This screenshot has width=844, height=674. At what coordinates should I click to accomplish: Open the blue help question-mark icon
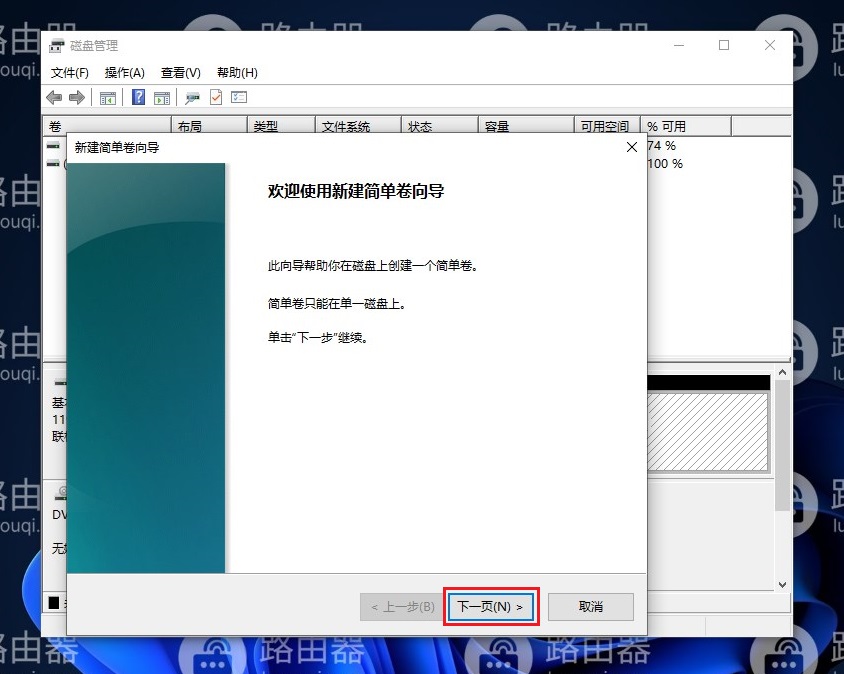tap(138, 97)
